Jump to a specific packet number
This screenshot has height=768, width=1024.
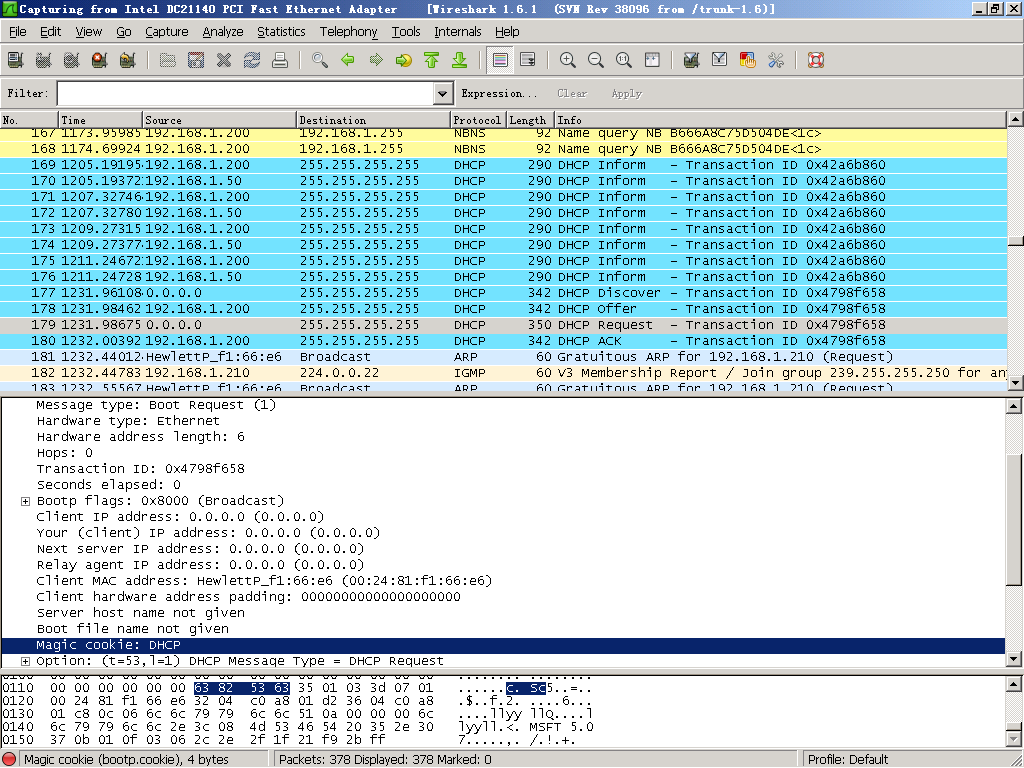[x=404, y=60]
